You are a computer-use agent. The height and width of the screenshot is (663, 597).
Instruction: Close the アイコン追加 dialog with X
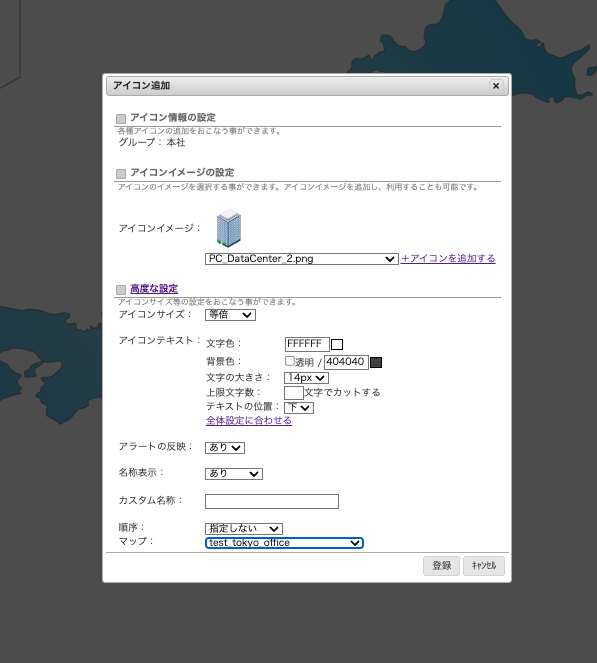496,86
